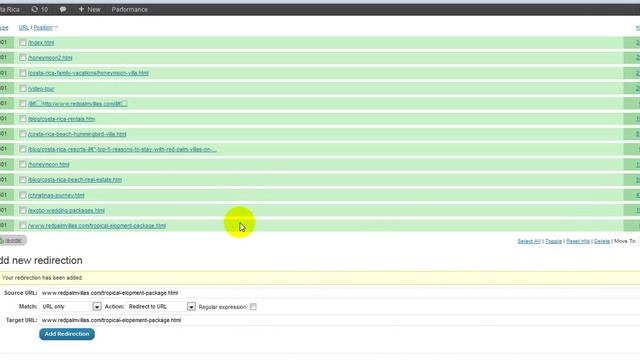
Task: Open the tropical-elopement-package.html list link
Action: (97, 225)
